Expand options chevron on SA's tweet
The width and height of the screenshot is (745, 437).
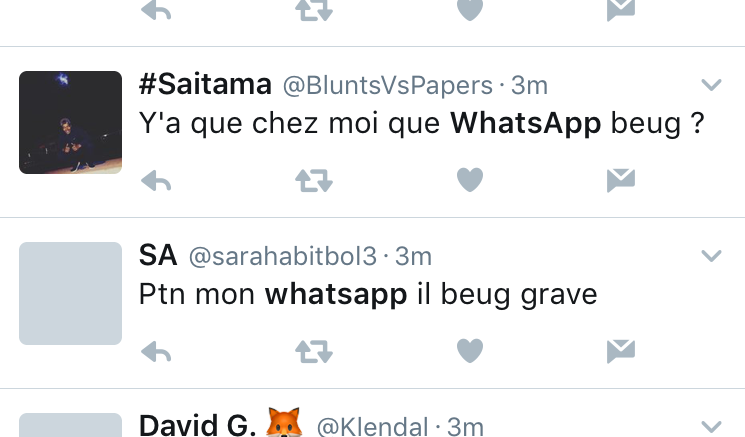(x=711, y=256)
